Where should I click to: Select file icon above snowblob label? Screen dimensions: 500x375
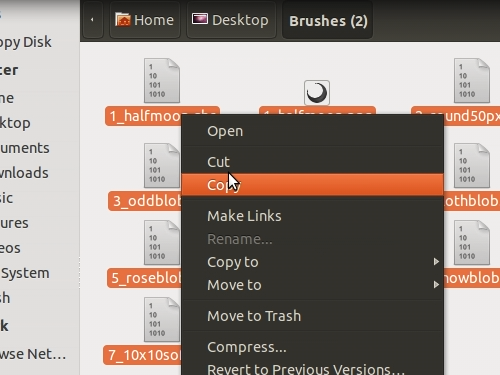(472, 243)
